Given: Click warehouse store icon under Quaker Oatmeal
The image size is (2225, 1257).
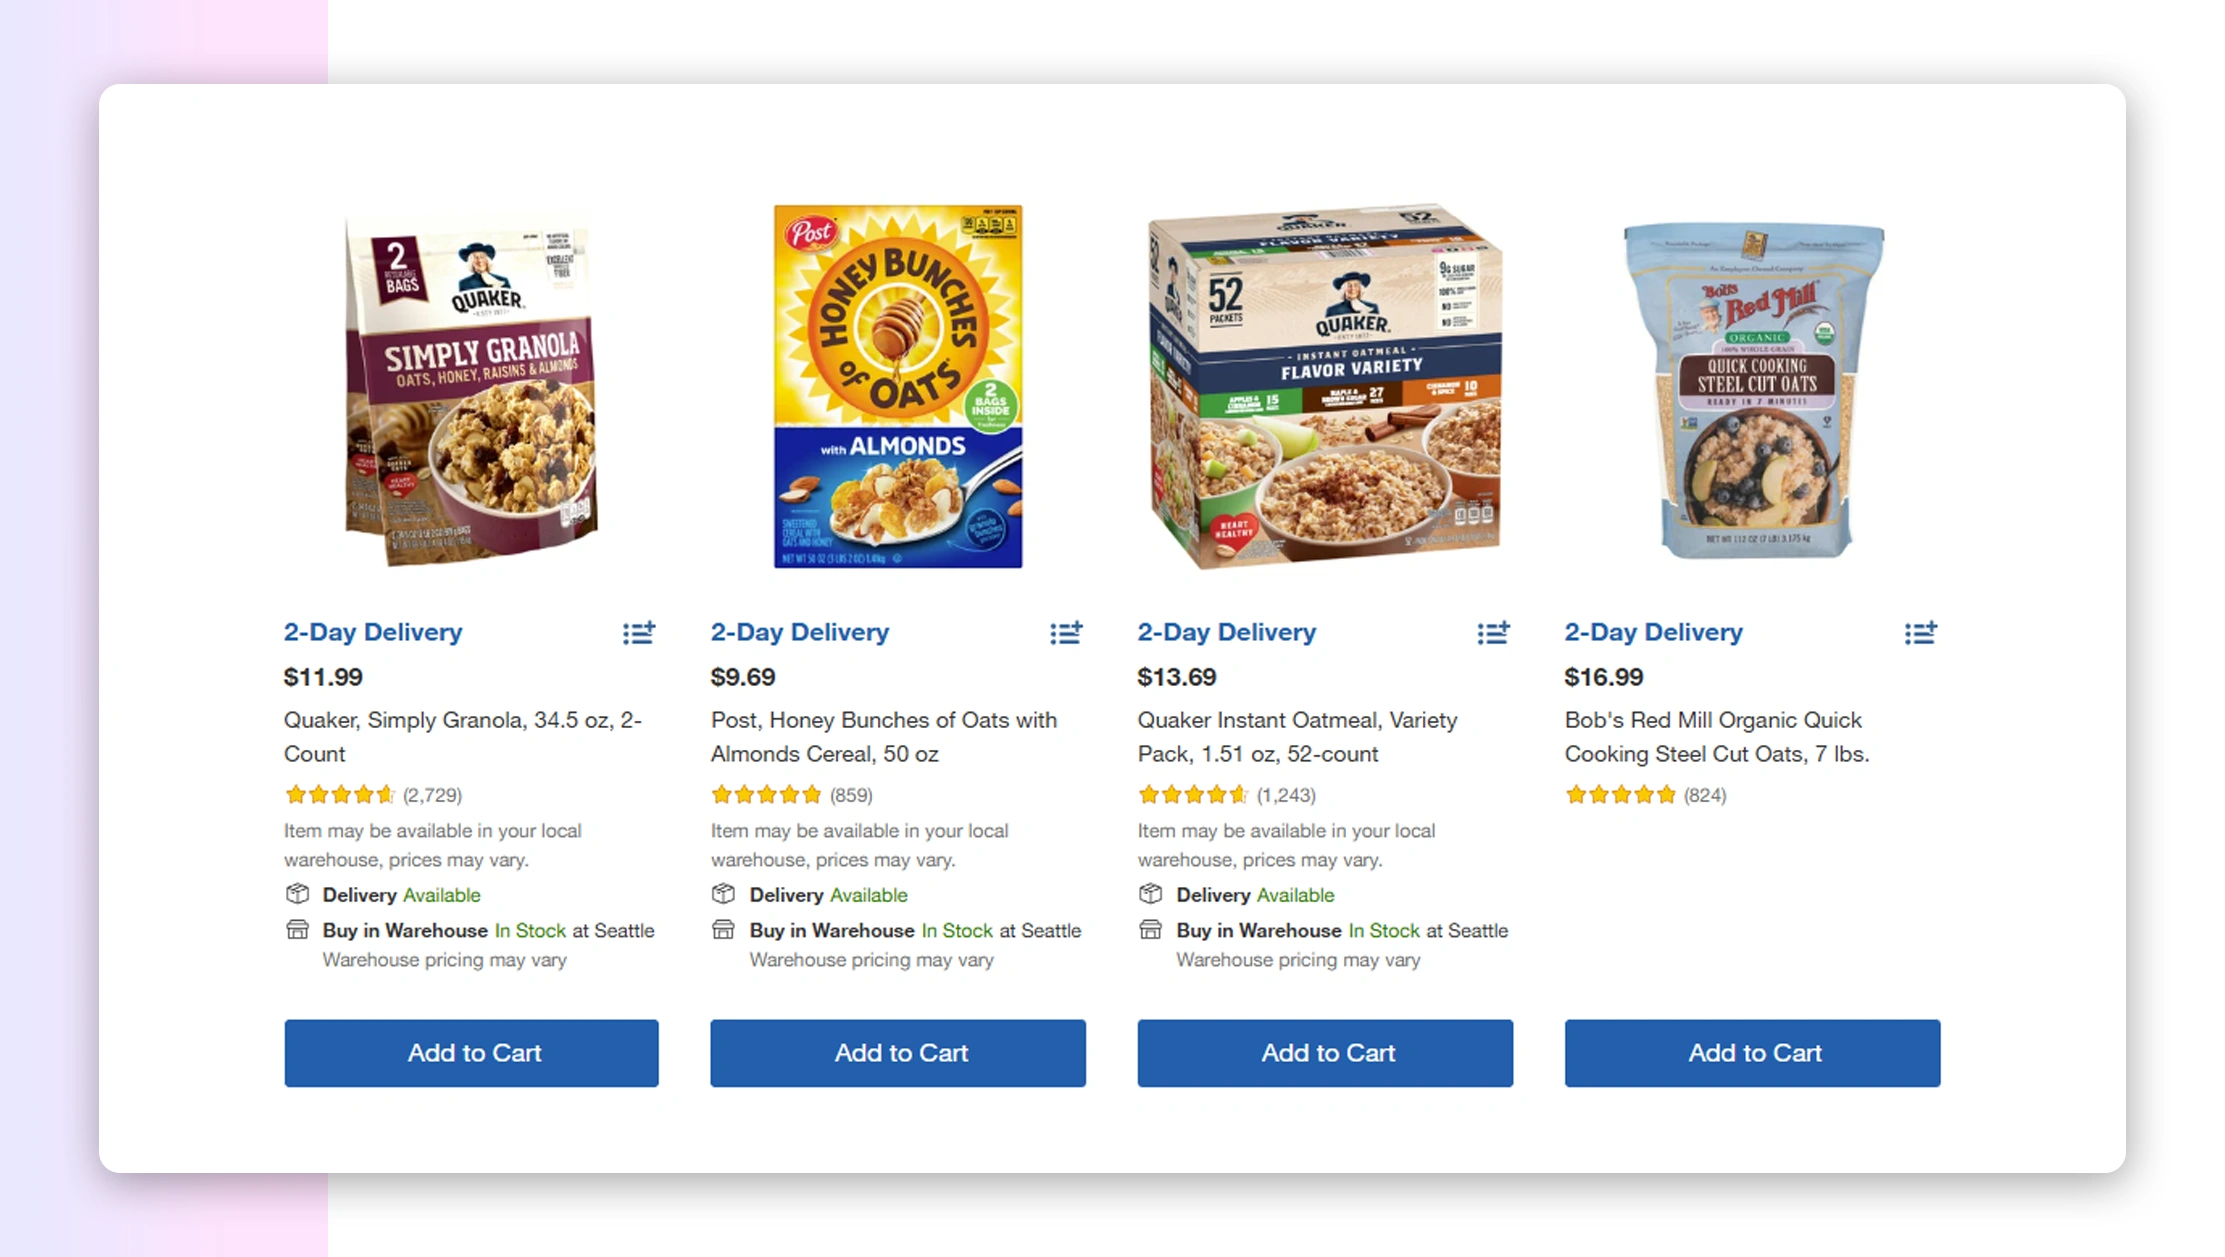Looking at the screenshot, I should 1151,930.
